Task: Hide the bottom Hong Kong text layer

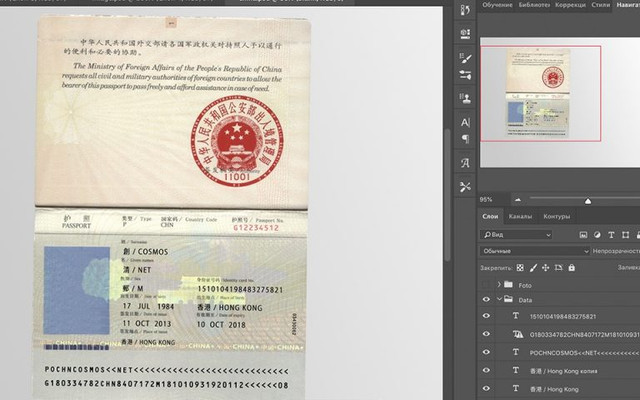Action: 486,388
